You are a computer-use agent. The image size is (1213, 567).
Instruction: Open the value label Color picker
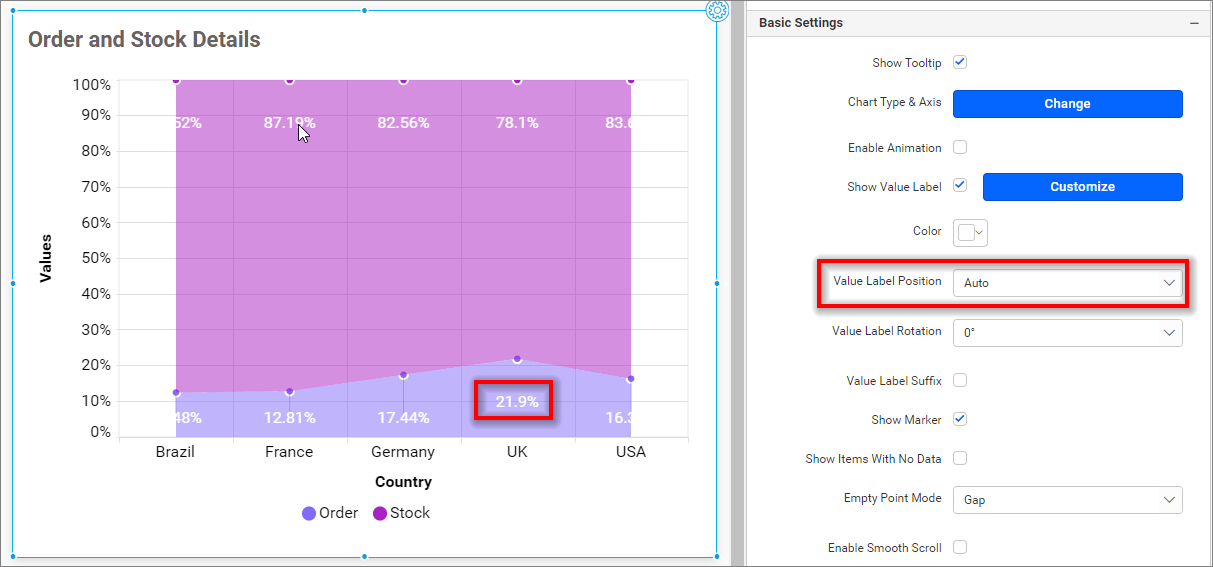click(x=970, y=233)
